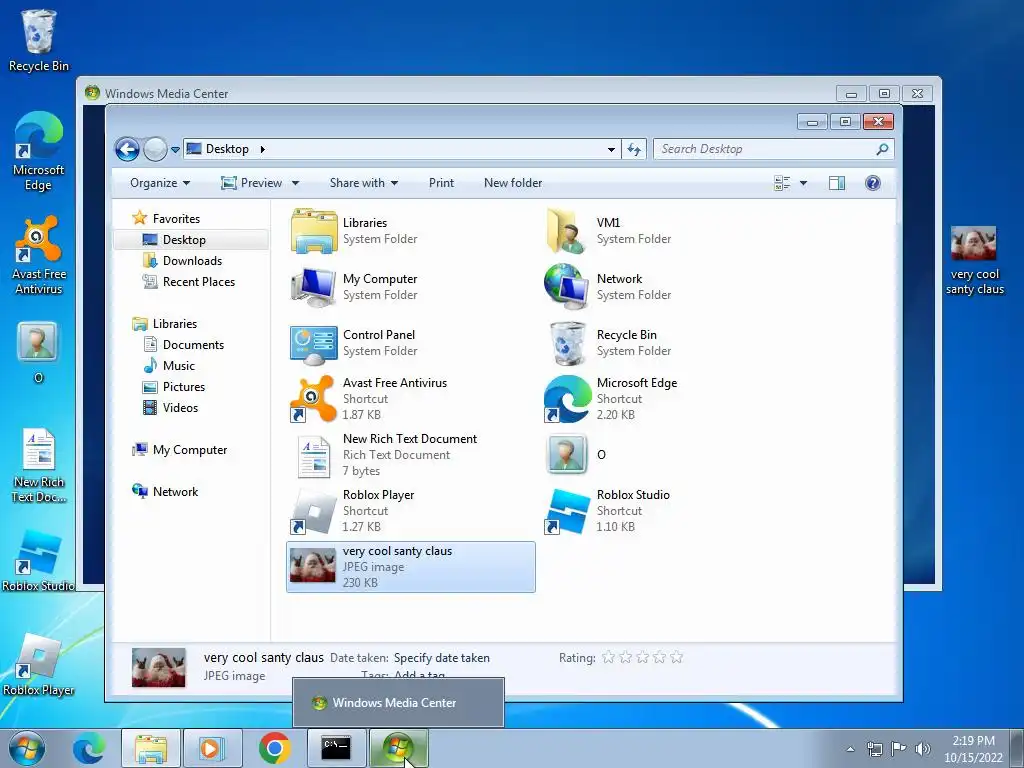Click details pane santy claus thumbnail
Viewport: 1024px width, 768px height.
click(159, 667)
